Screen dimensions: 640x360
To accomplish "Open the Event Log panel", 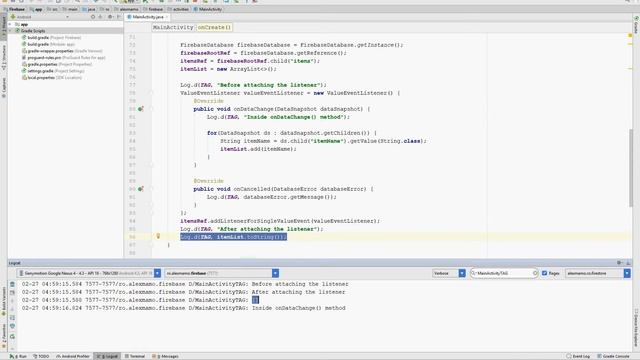I will point(578,356).
